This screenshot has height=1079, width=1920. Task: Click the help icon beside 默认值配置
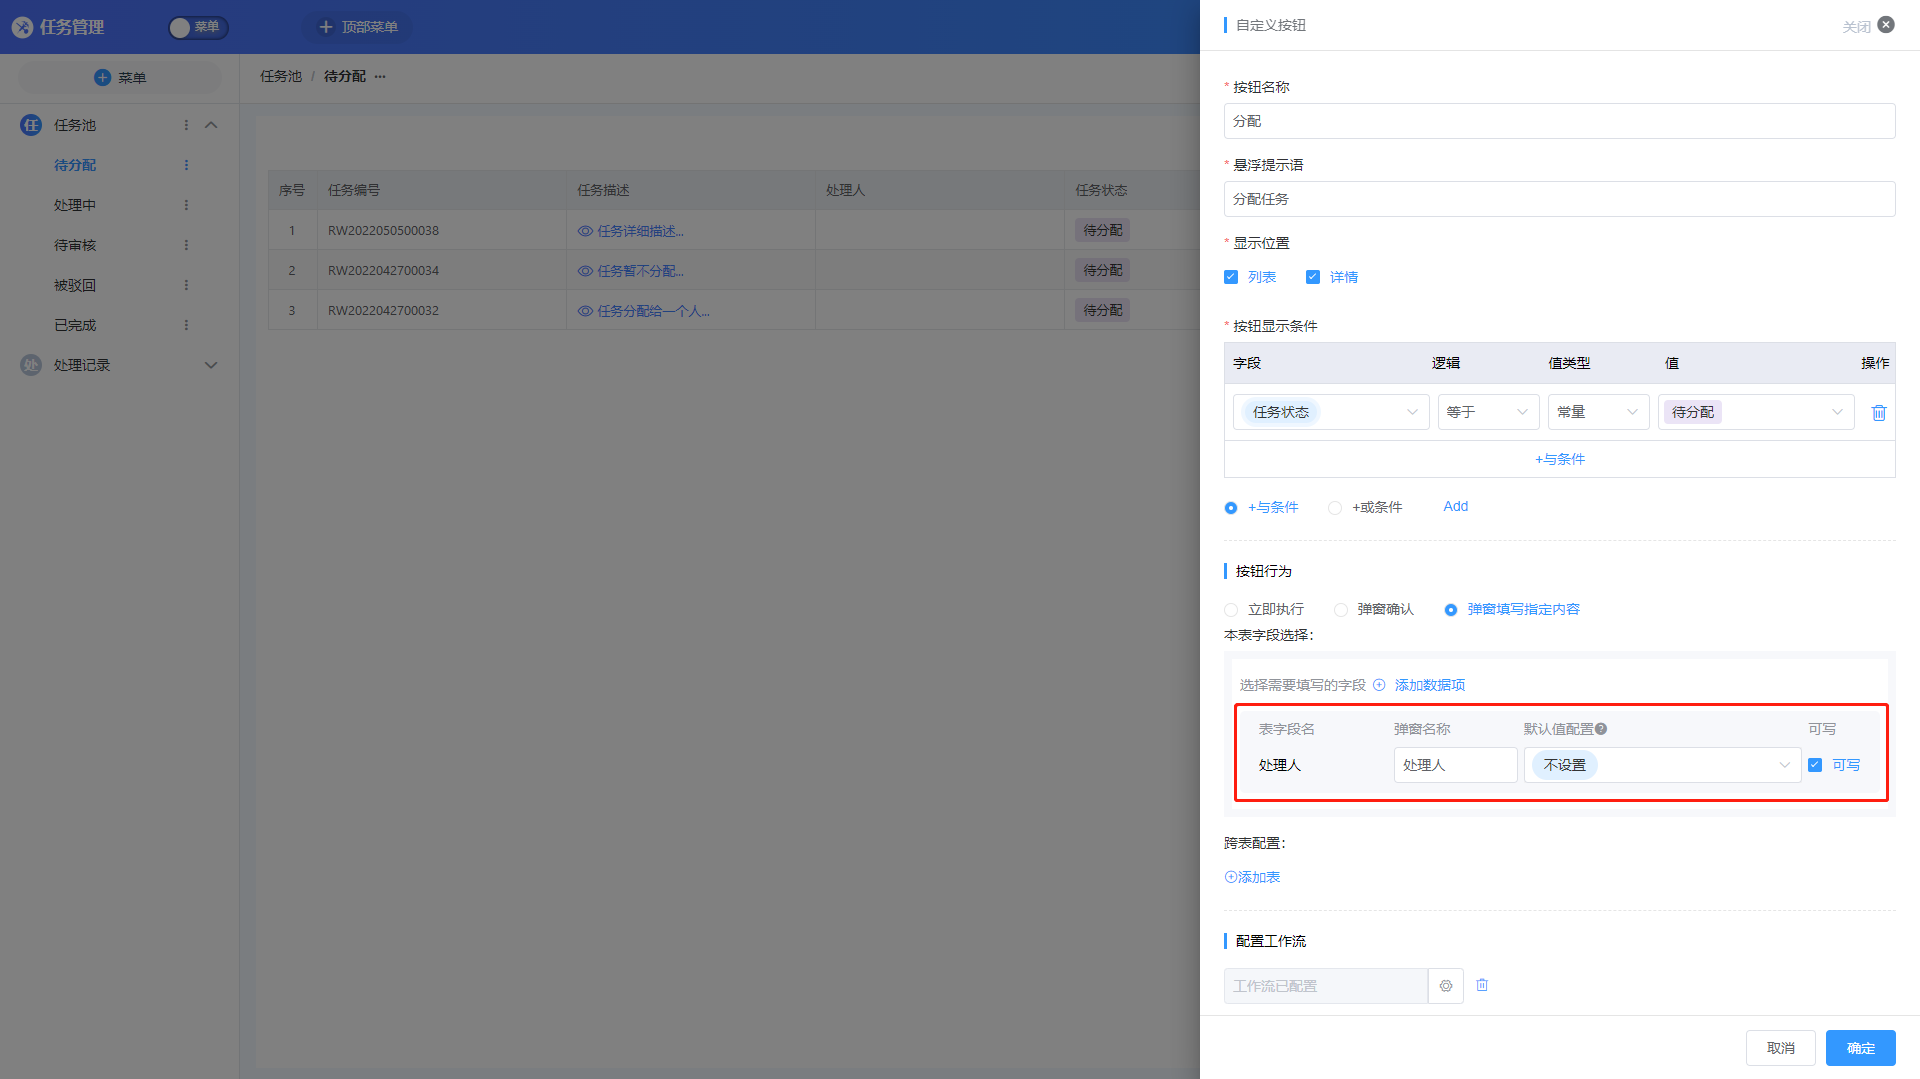point(1601,729)
